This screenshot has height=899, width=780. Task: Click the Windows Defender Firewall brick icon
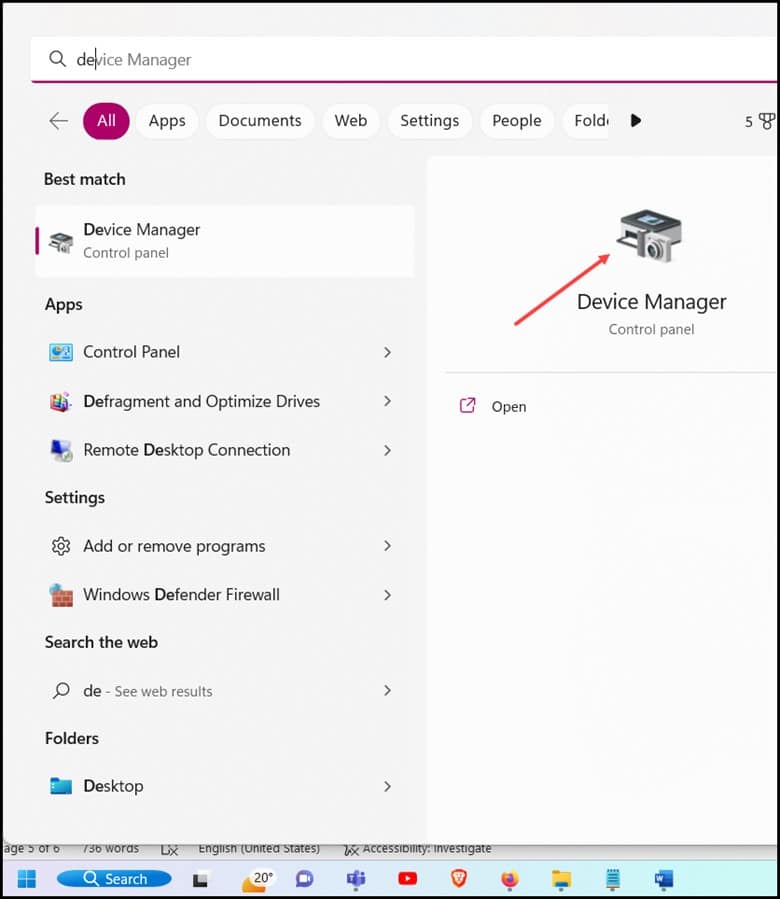(x=61, y=595)
